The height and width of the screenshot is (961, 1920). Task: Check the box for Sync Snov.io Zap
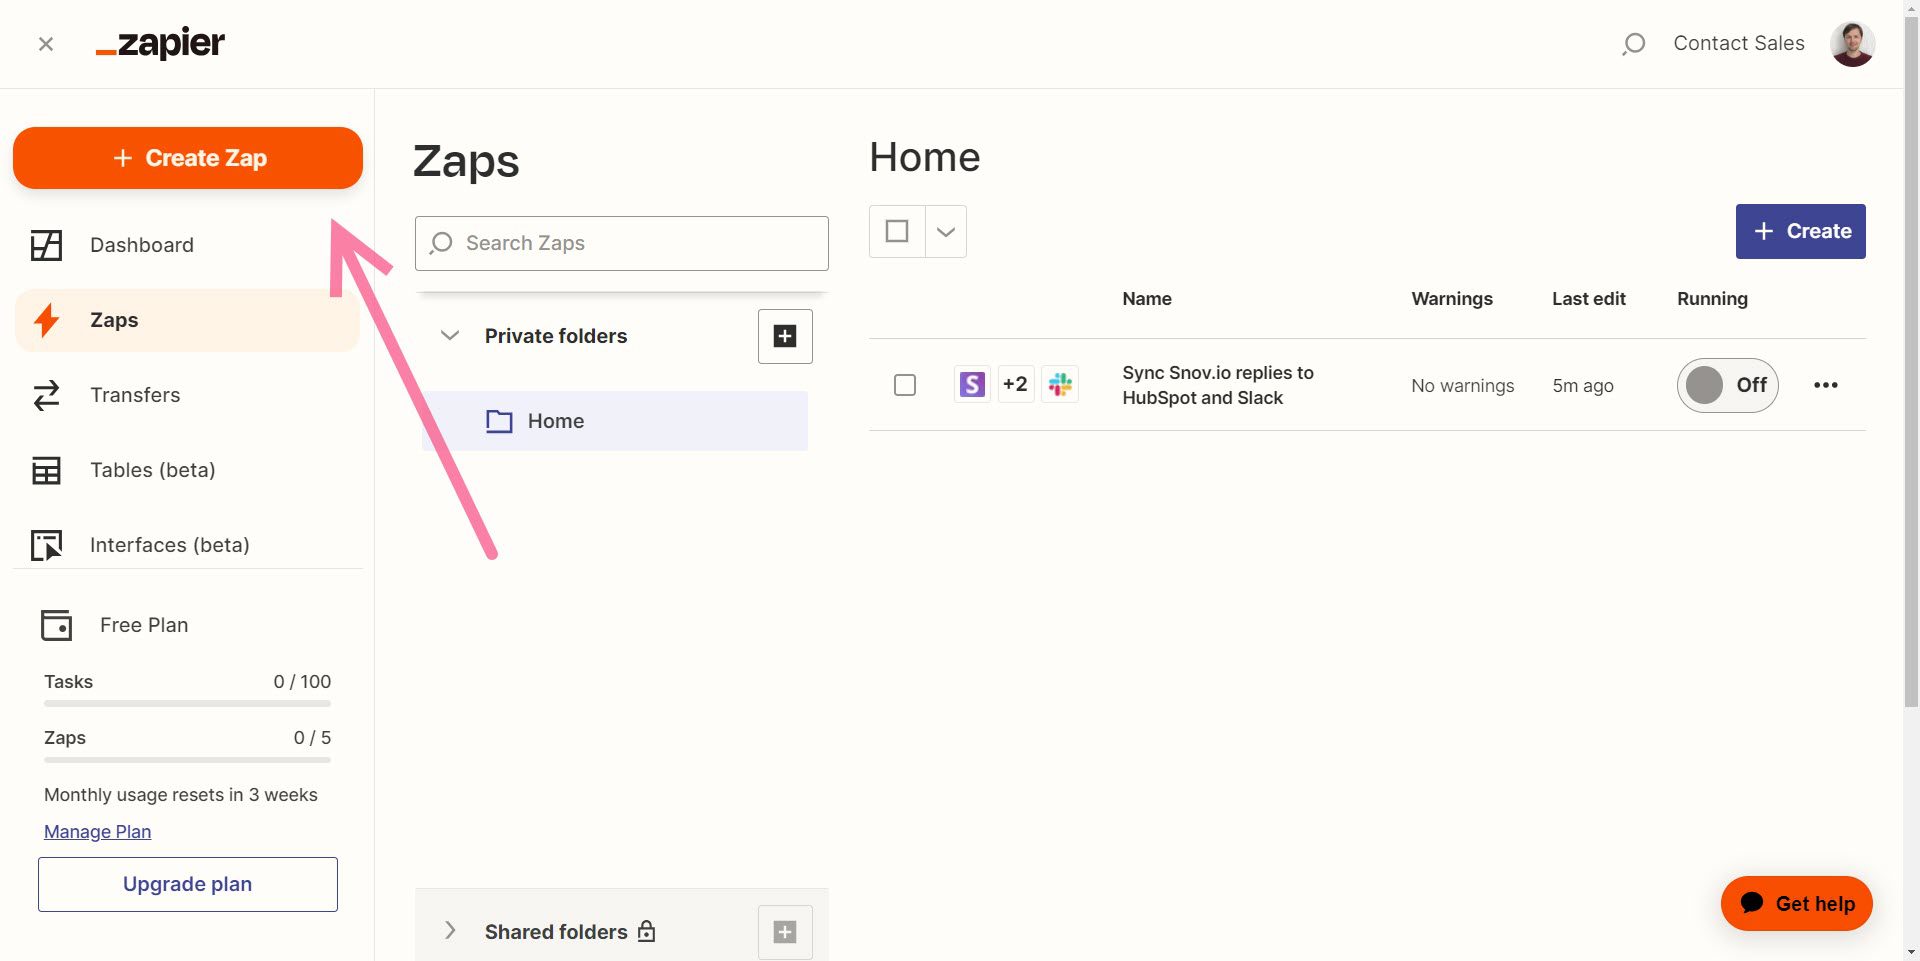[x=905, y=385]
